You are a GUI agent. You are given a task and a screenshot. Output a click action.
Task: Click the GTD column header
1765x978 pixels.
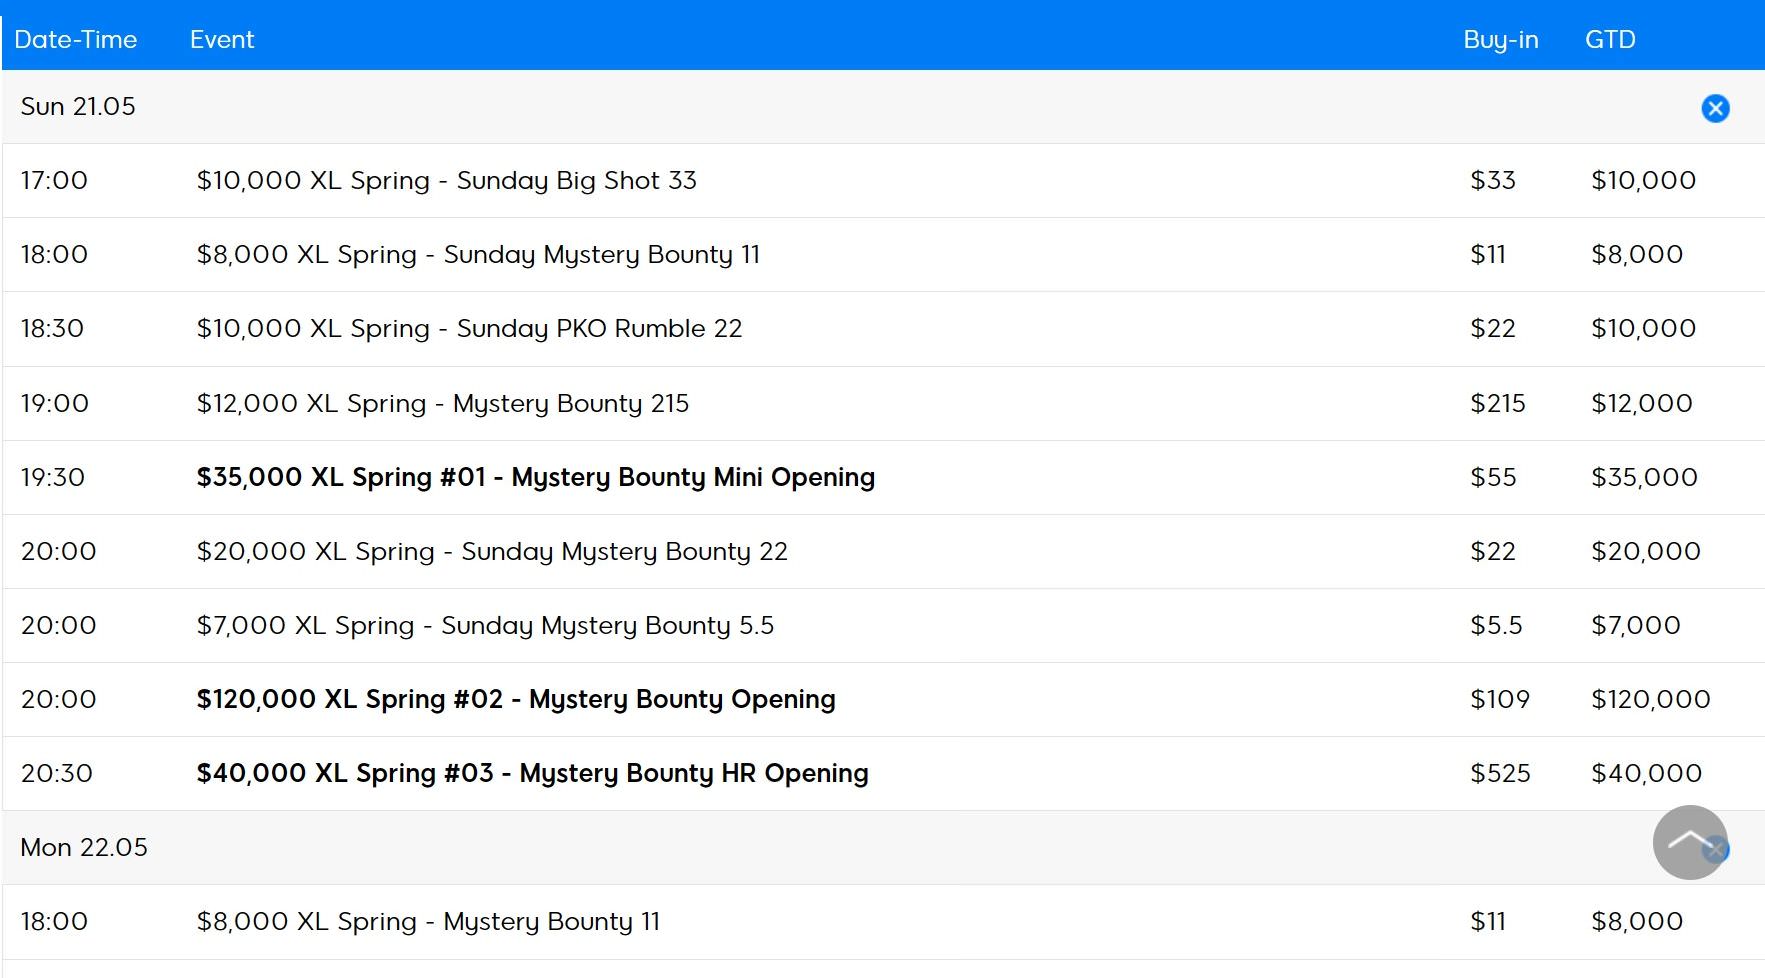point(1610,40)
